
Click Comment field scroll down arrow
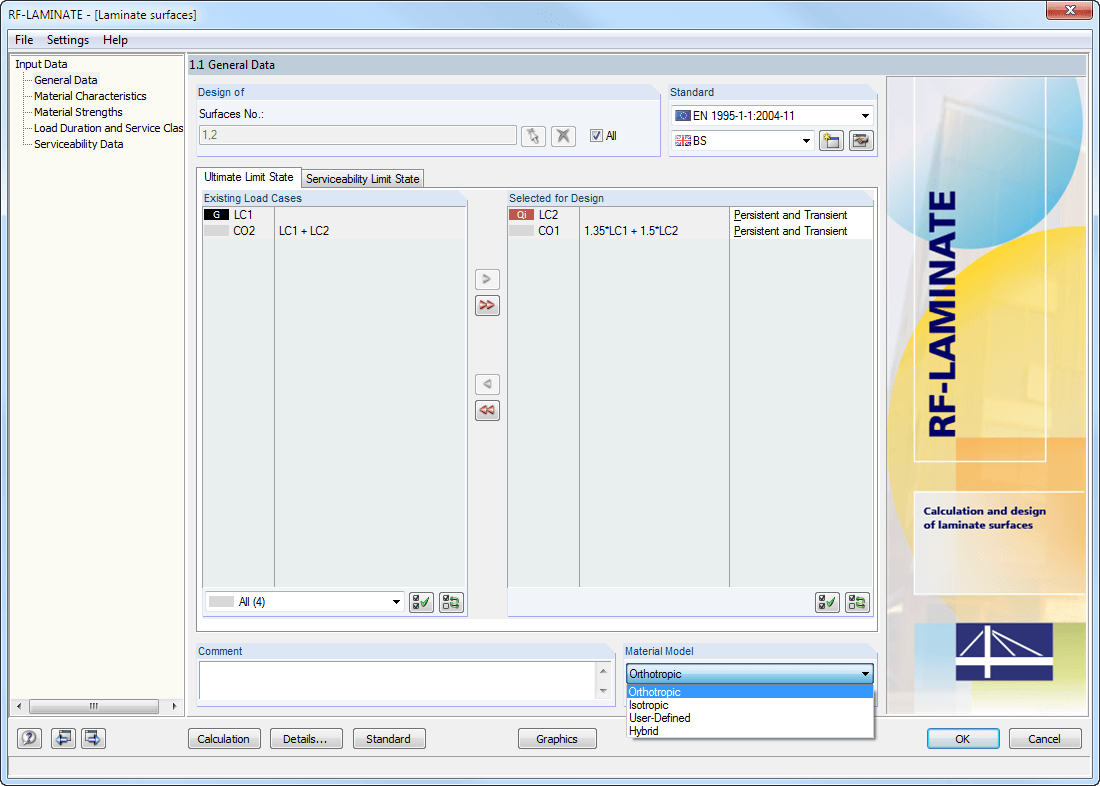click(x=603, y=691)
